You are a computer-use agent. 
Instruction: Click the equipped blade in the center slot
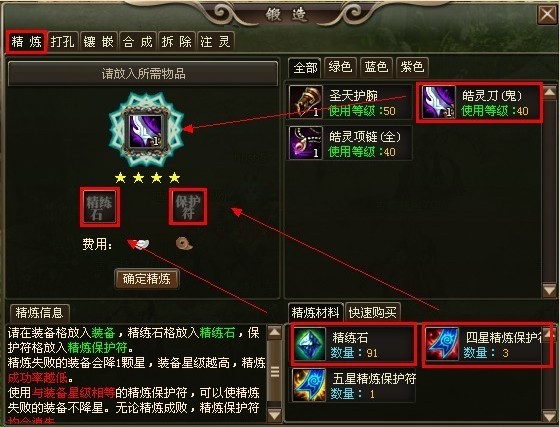click(146, 131)
